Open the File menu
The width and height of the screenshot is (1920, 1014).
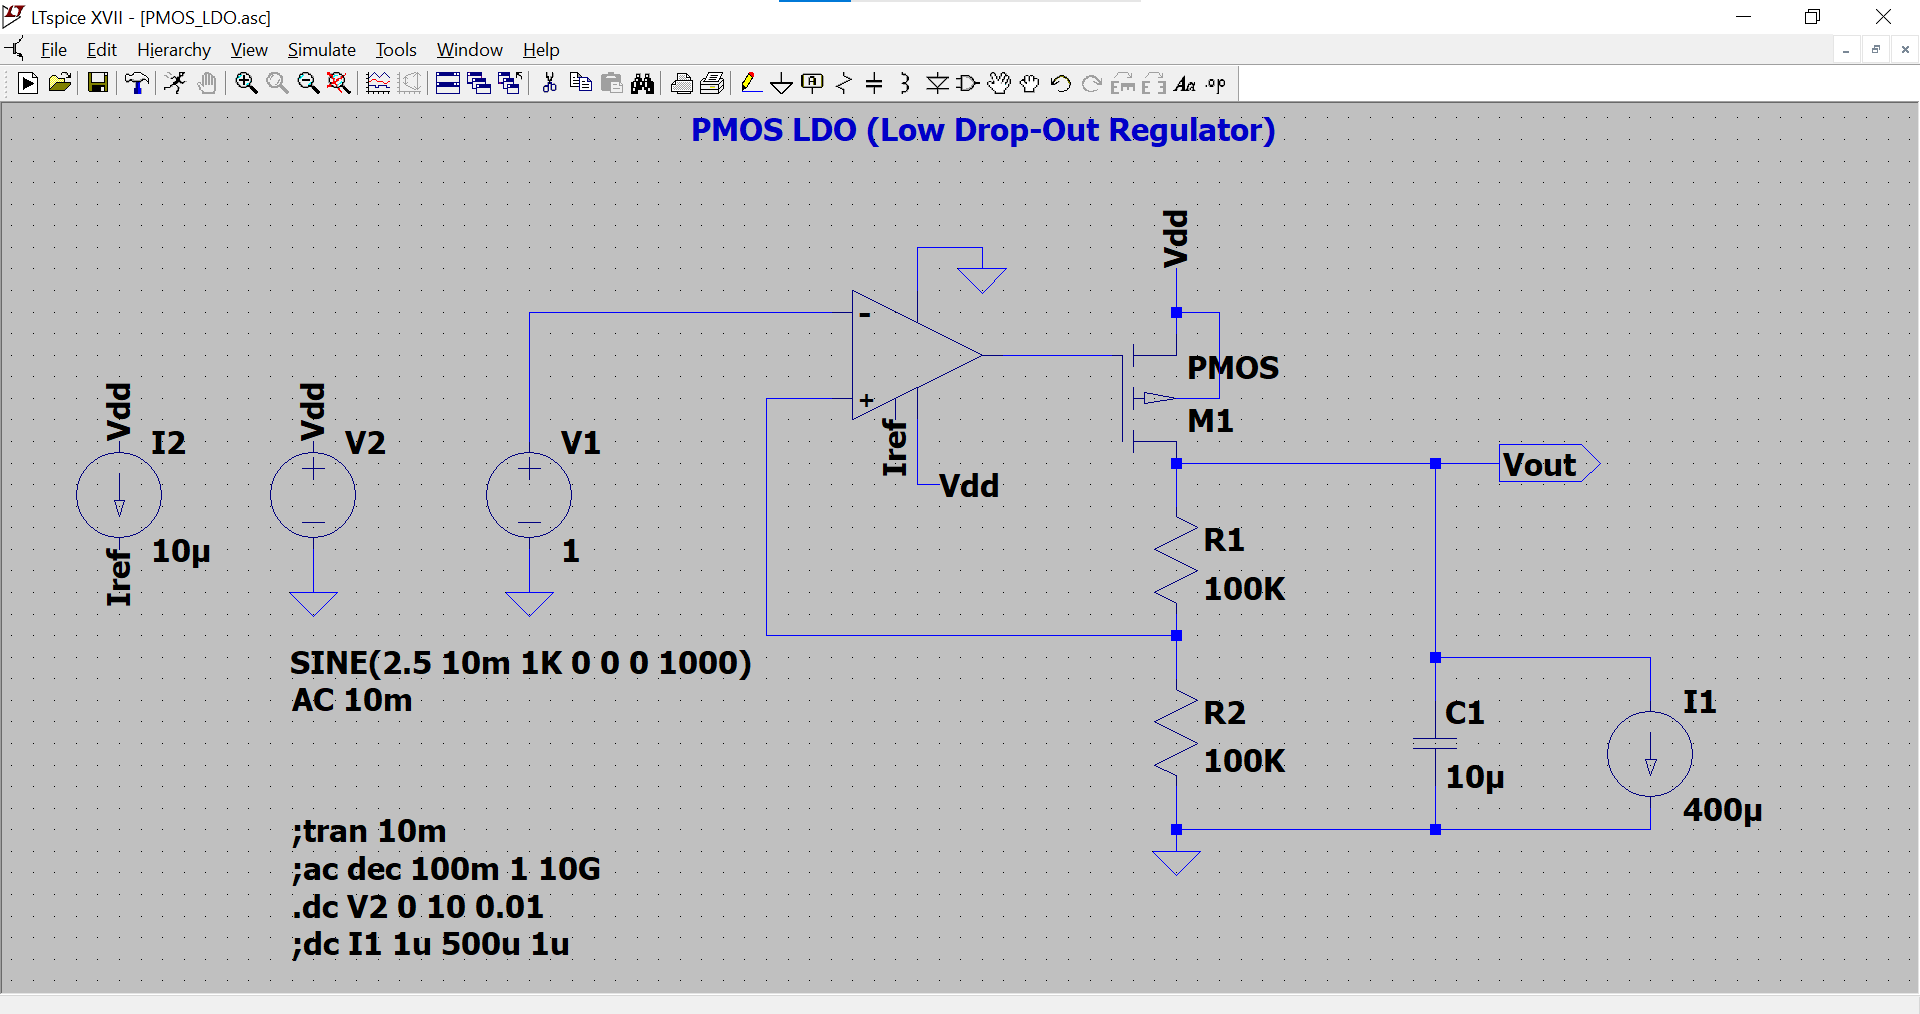coord(54,49)
